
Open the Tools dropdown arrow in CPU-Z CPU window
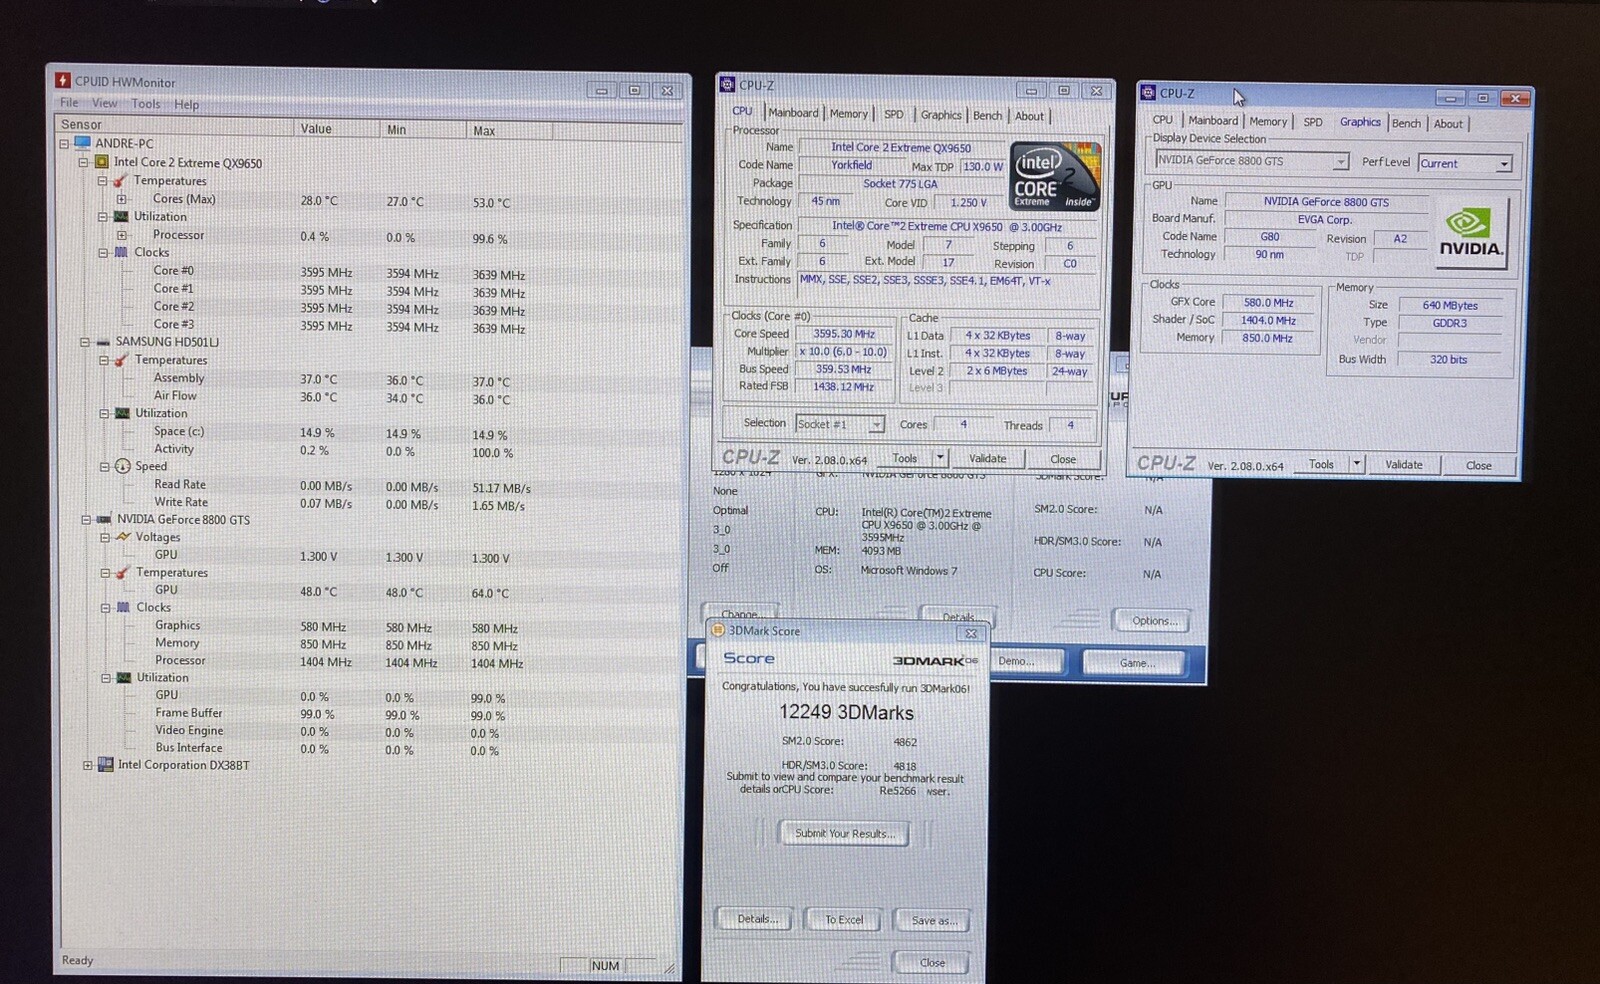939,458
